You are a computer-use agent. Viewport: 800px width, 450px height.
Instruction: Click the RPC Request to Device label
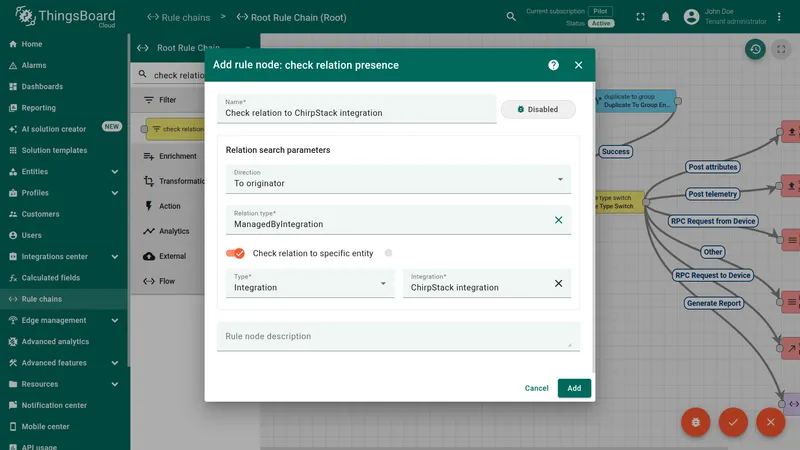tap(712, 275)
